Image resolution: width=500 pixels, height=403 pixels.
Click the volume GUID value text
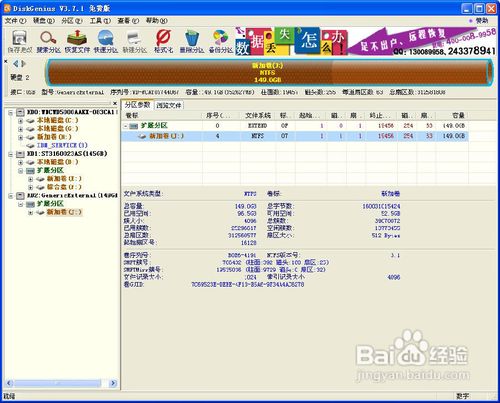pos(248,284)
